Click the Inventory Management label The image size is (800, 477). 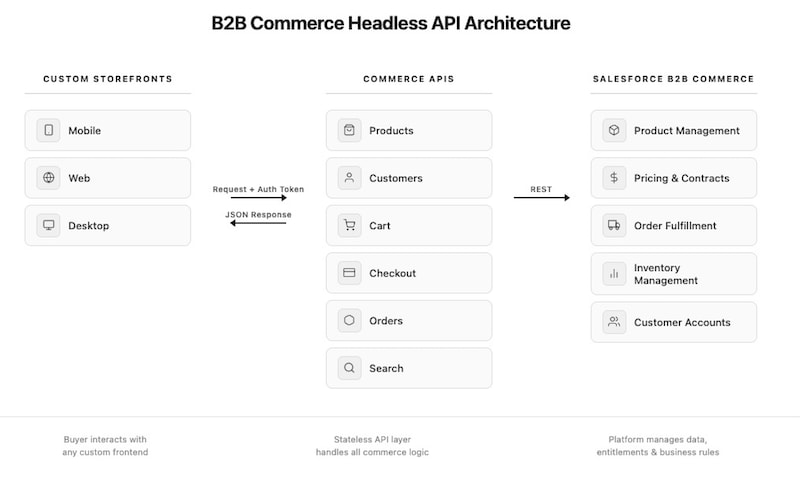666,274
